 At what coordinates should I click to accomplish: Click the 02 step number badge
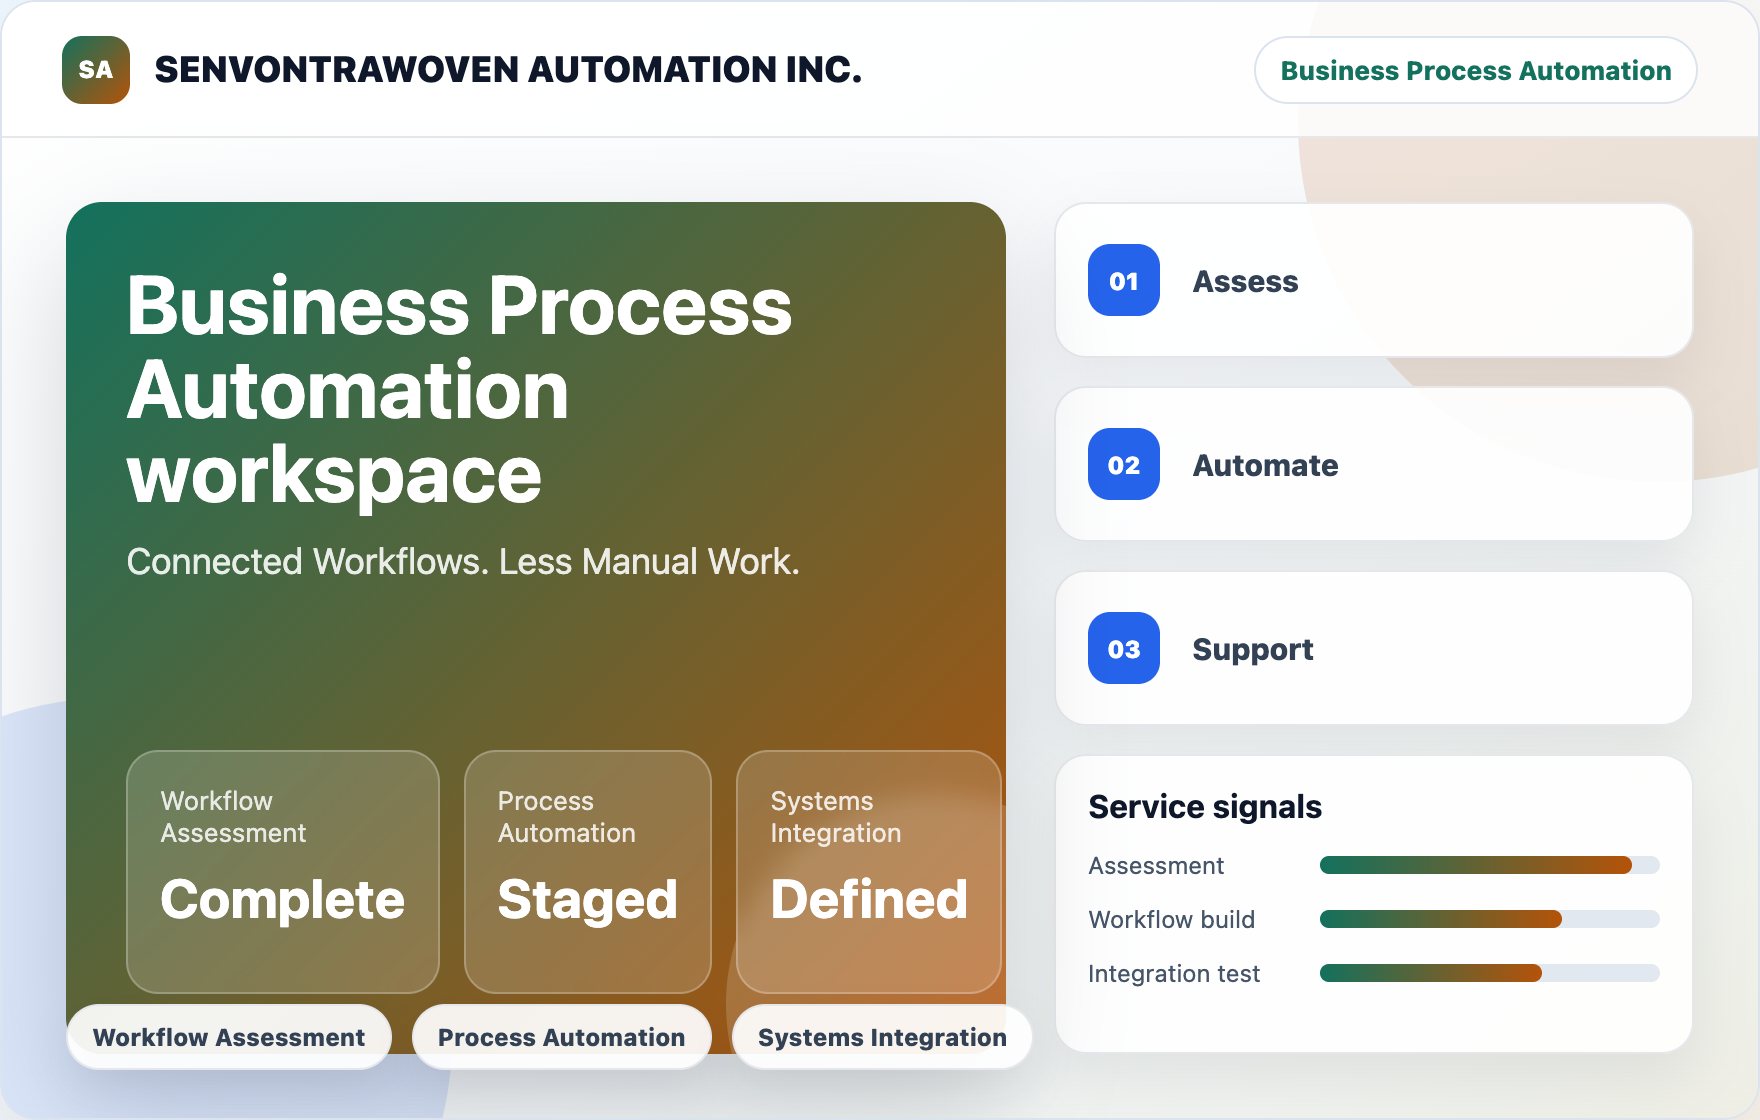click(1124, 464)
